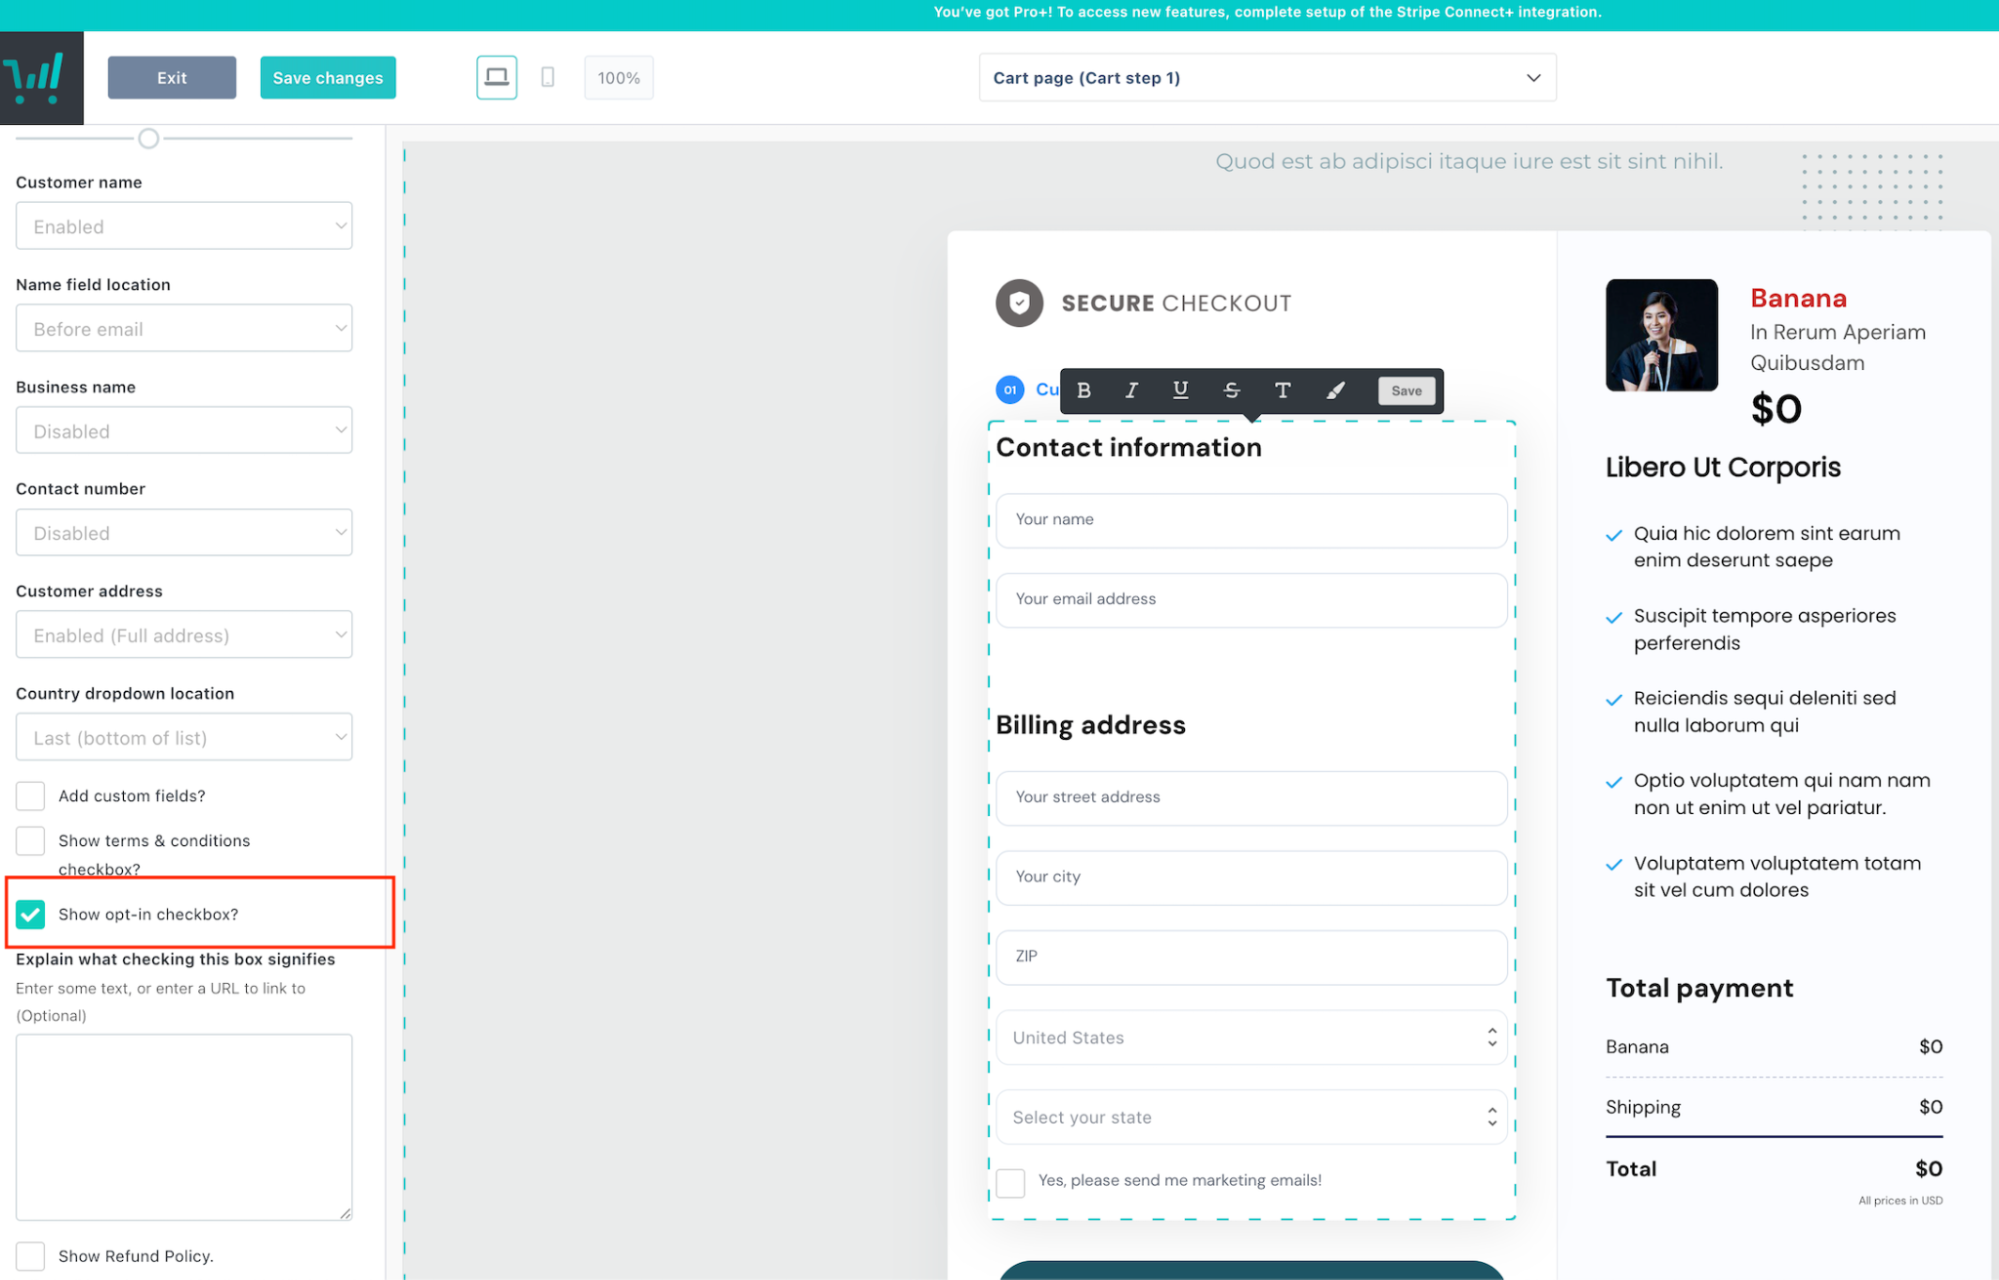Click the Bold formatting icon
Screen dimensions: 1999x1280
(1084, 391)
